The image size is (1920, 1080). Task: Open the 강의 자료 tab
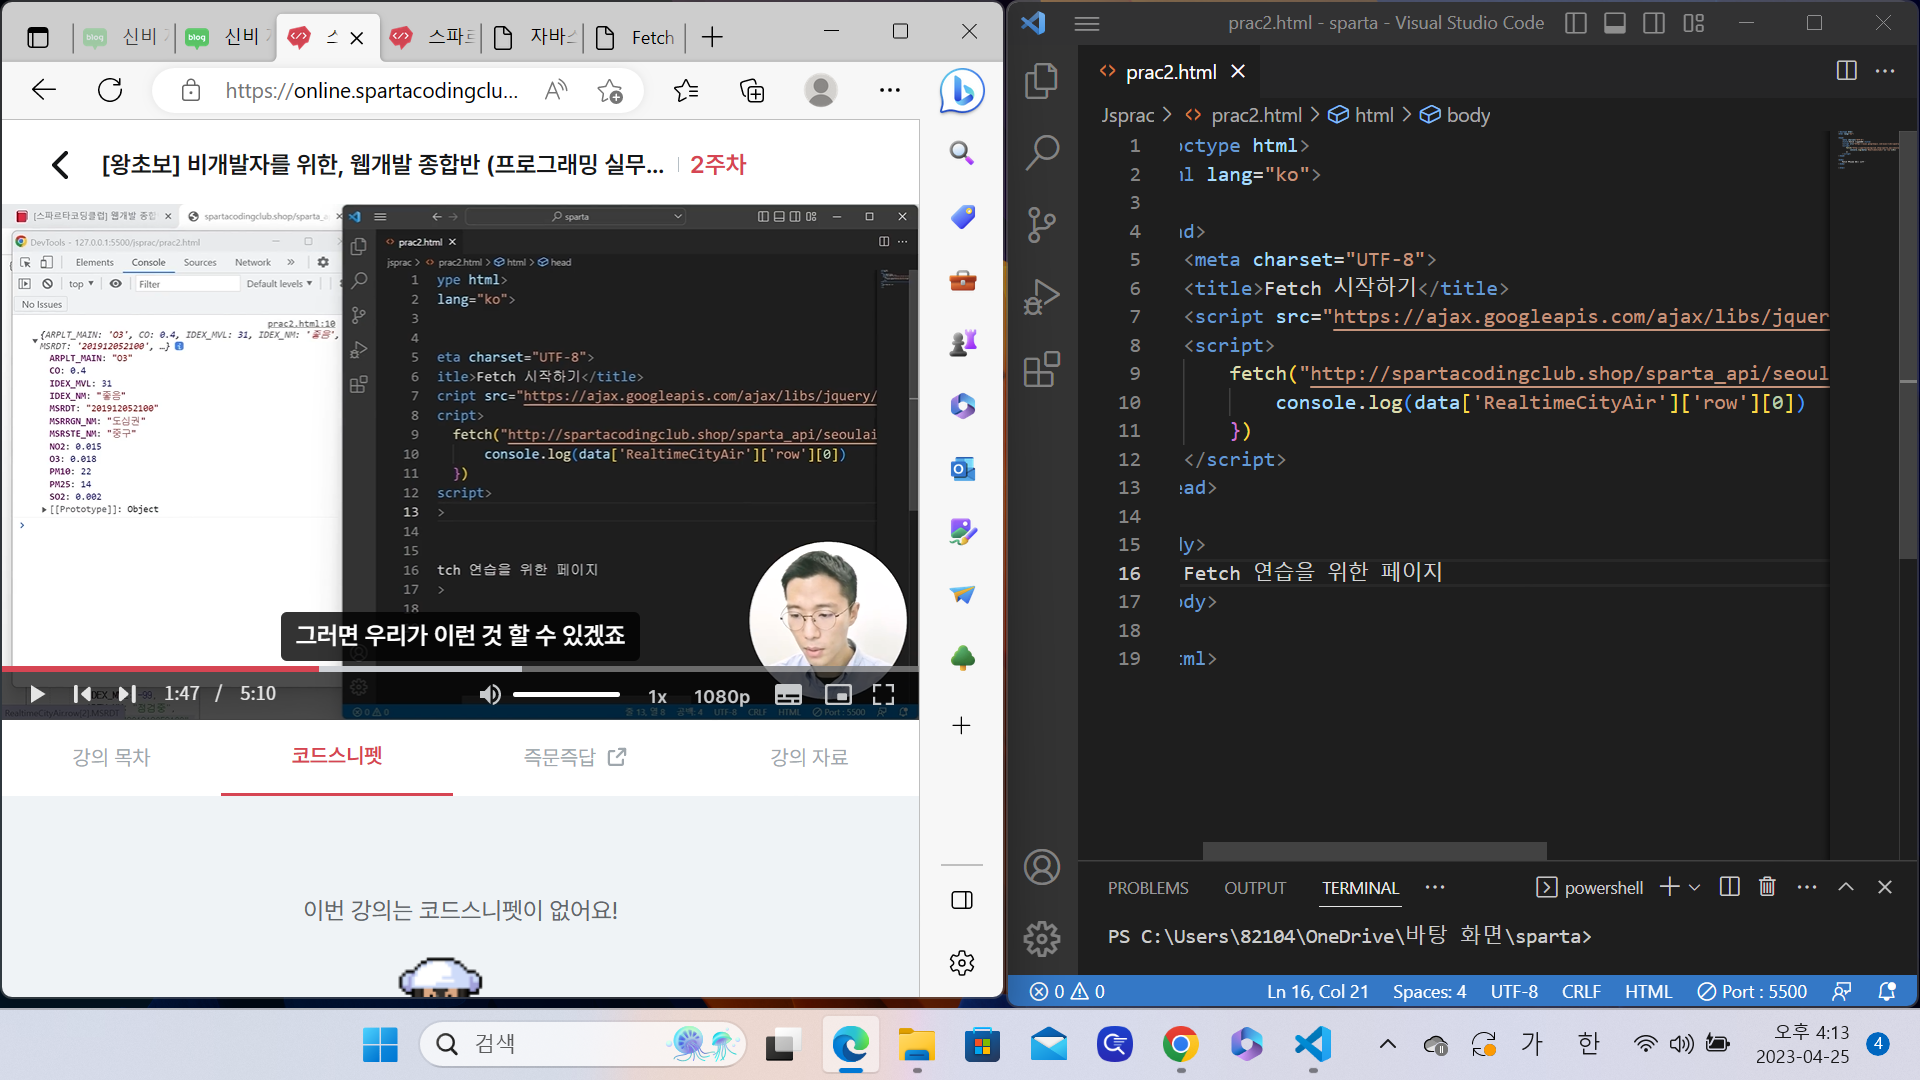point(809,757)
